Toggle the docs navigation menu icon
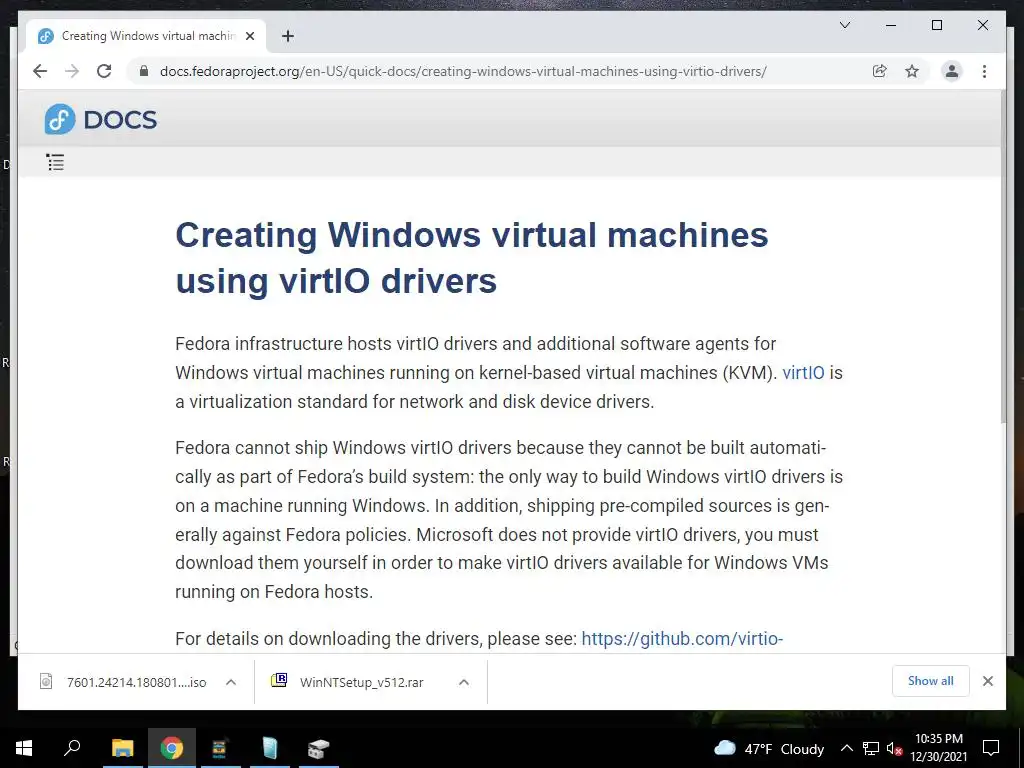Viewport: 1024px width, 768px height. coord(56,162)
